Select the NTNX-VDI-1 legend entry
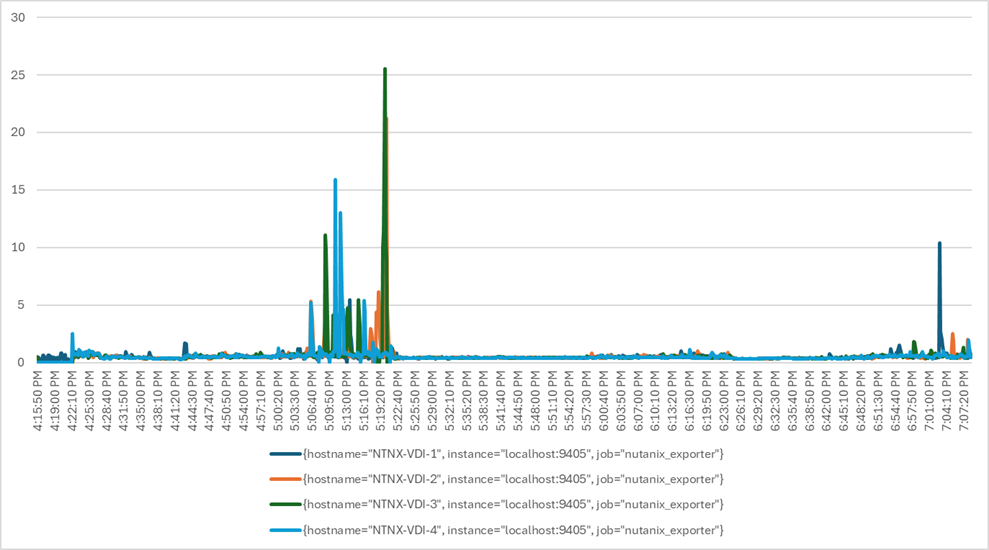989x550 pixels. [x=496, y=454]
